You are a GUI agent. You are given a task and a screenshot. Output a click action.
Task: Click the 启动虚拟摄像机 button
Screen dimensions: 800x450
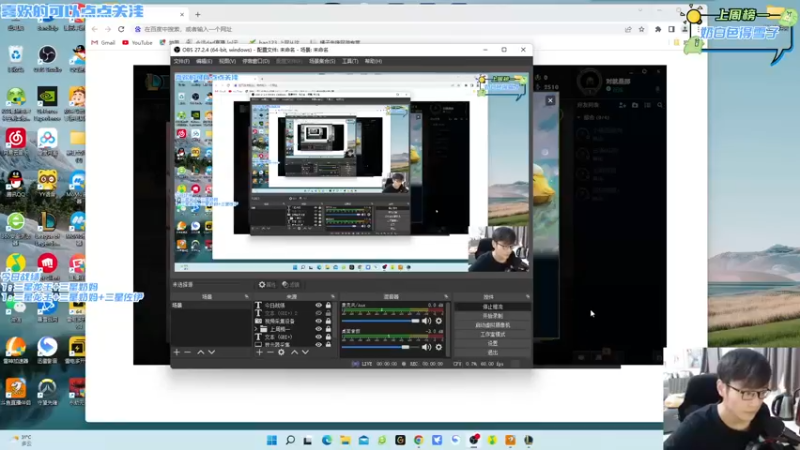[492, 325]
